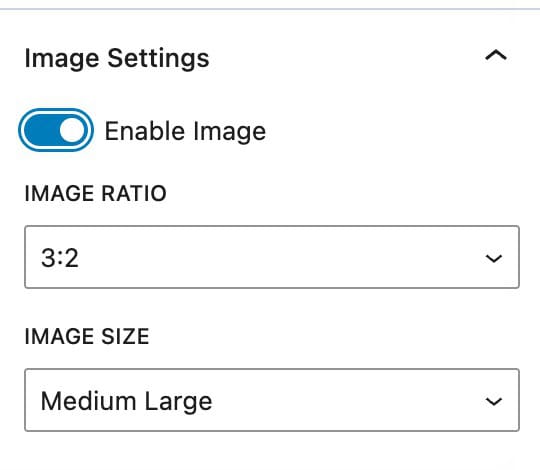
Task: Click the Enable Image label text
Action: [185, 131]
